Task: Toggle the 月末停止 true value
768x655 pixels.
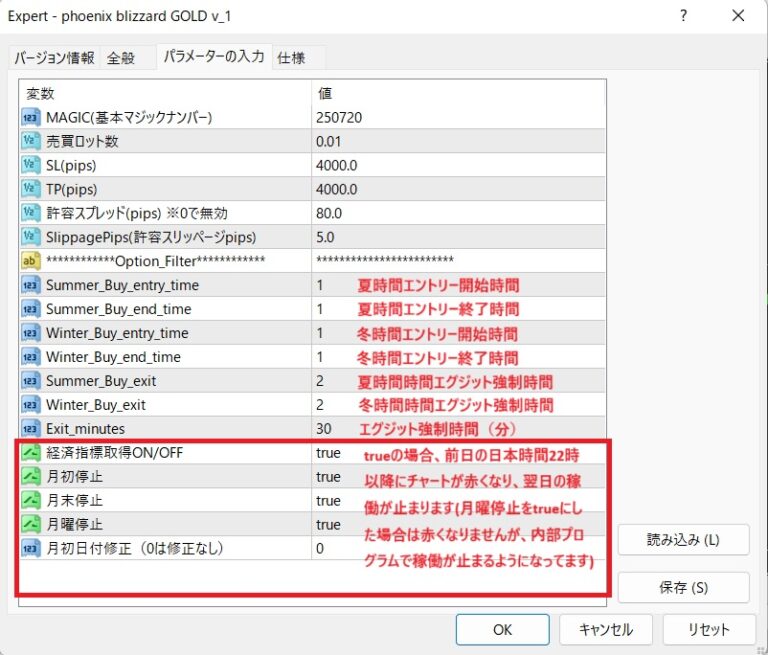Action: coord(328,501)
